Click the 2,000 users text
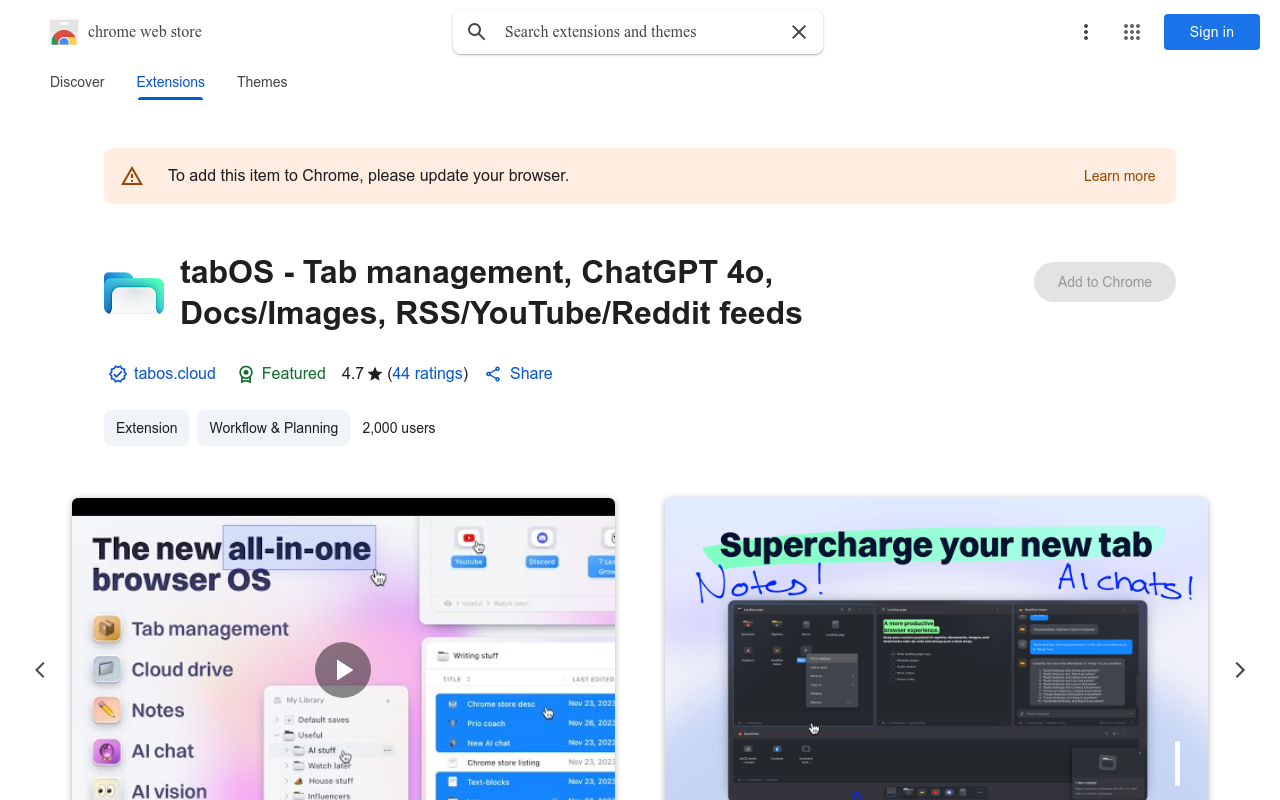This screenshot has width=1280, height=800. pos(399,428)
